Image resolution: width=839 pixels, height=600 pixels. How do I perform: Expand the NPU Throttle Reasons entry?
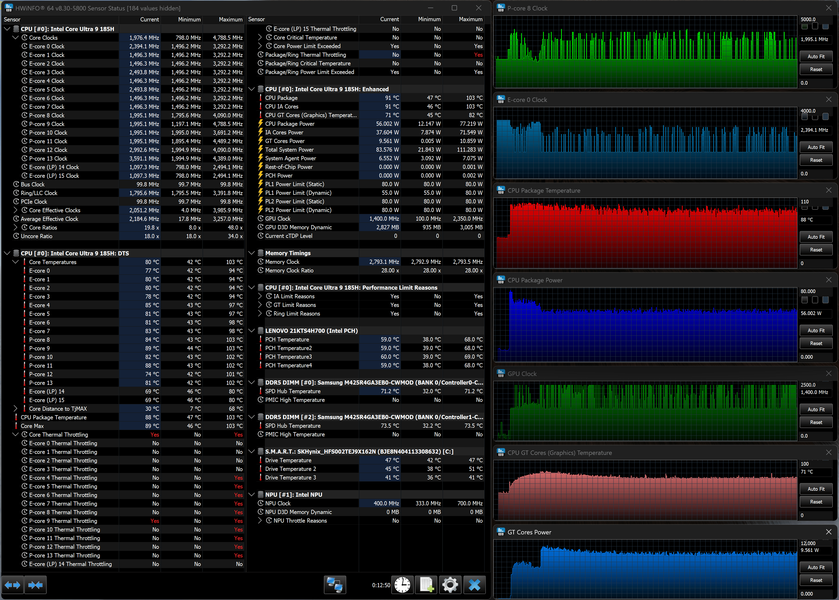[x=260, y=520]
